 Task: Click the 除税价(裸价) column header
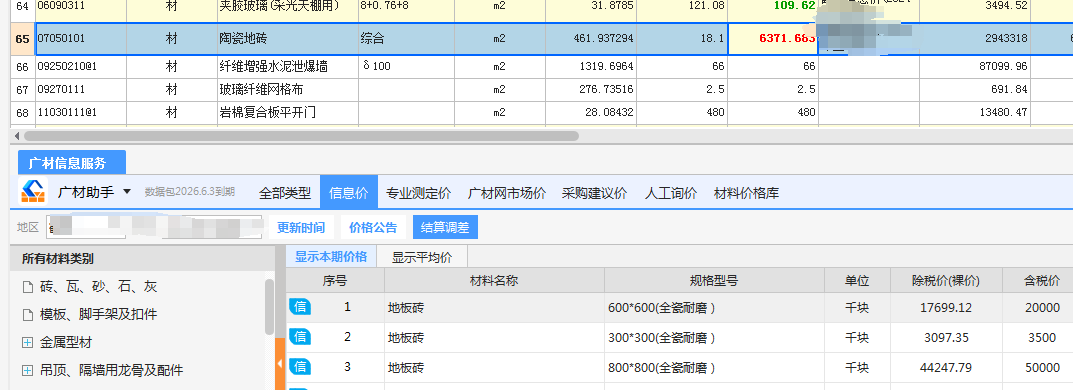[946, 281]
